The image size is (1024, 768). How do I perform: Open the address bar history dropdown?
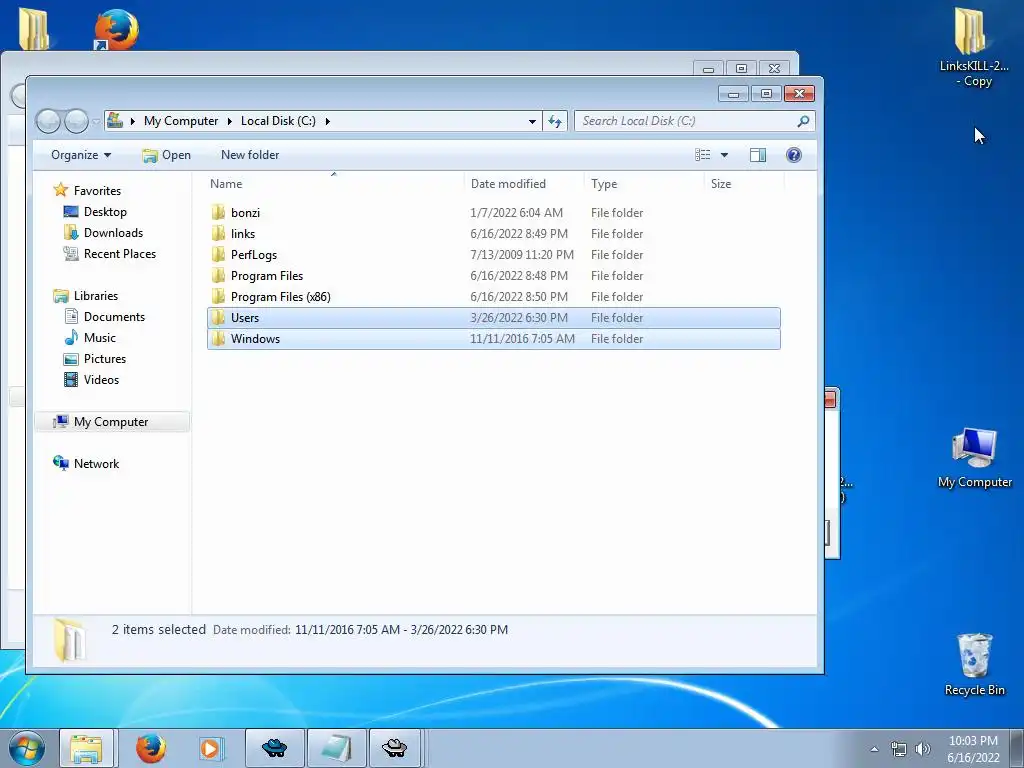(532, 121)
